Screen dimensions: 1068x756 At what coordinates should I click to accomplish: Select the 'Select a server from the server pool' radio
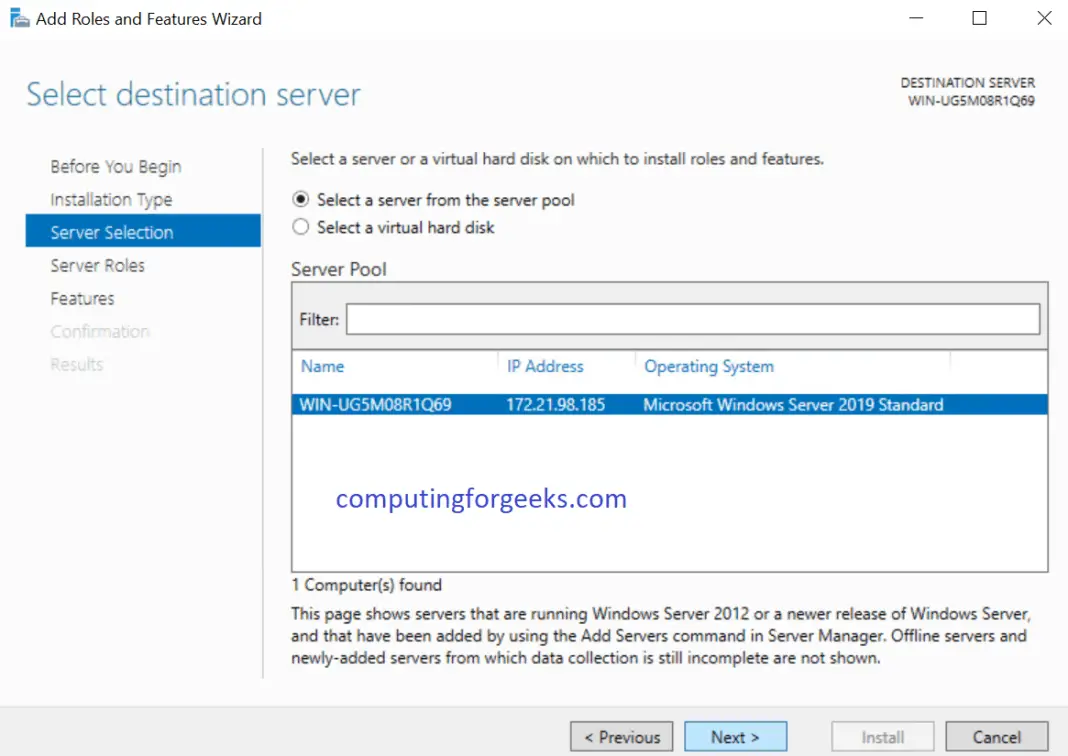click(301, 199)
